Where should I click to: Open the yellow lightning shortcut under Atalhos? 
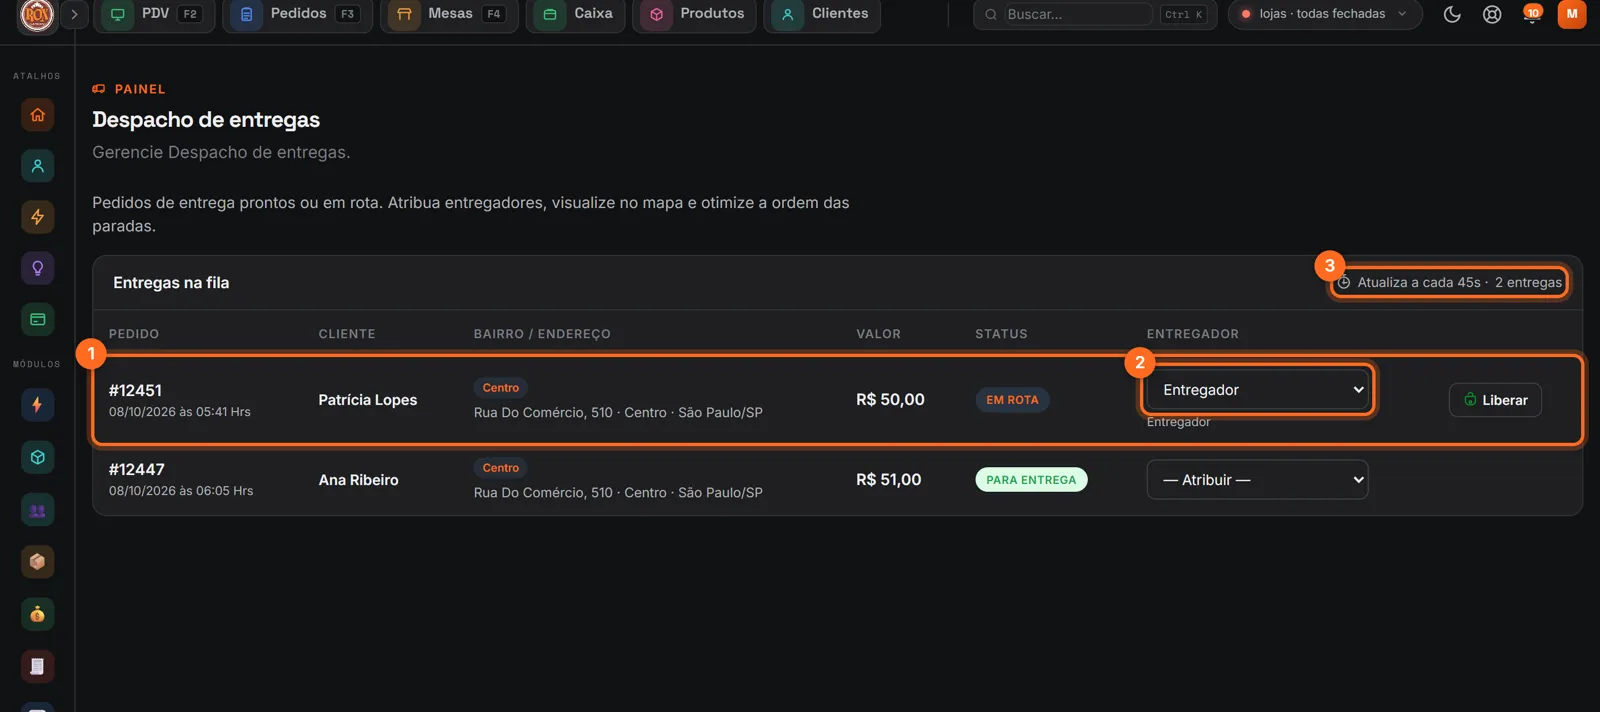click(37, 217)
